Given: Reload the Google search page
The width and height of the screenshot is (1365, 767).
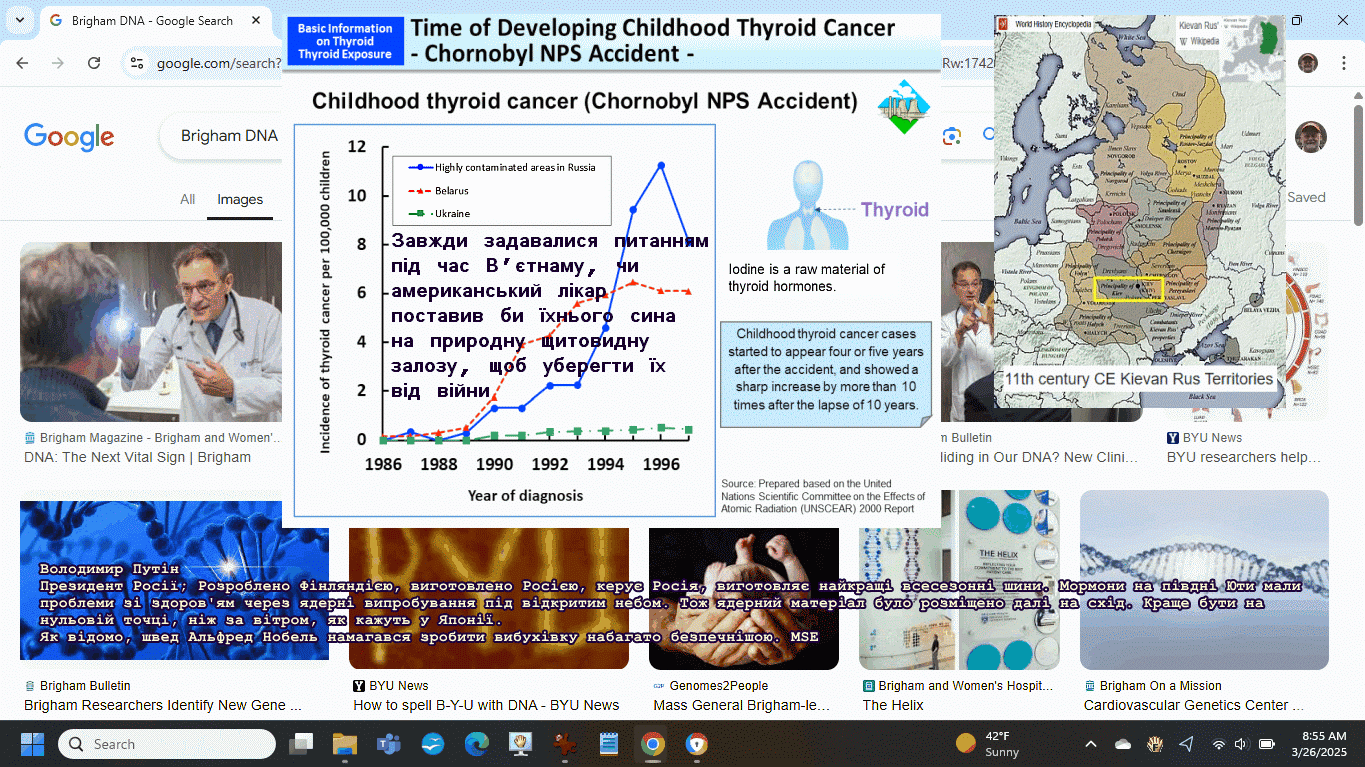Looking at the screenshot, I should (x=94, y=63).
